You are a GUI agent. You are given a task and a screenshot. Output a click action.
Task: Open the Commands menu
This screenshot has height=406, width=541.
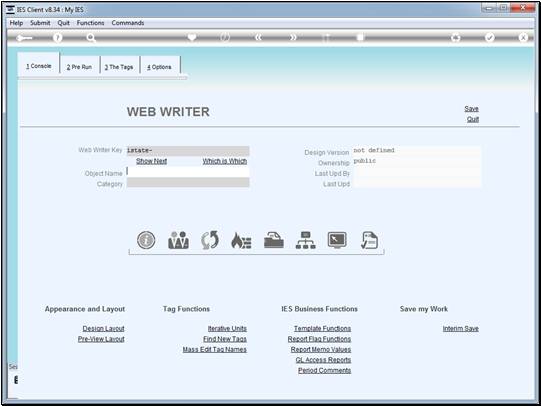128,23
